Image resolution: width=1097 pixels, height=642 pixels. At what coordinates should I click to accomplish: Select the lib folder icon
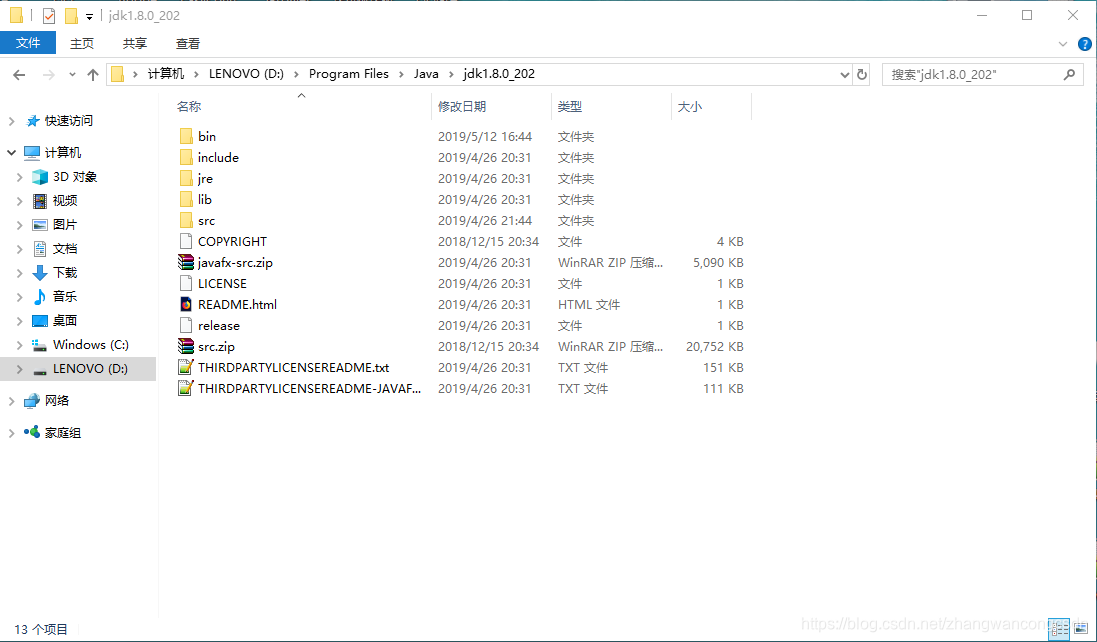tap(186, 199)
